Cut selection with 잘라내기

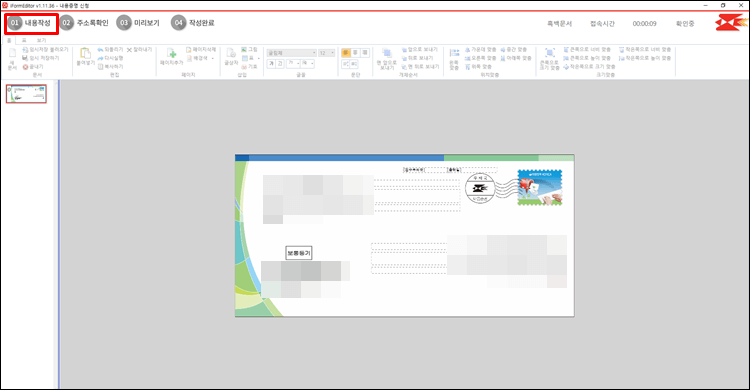tap(139, 50)
